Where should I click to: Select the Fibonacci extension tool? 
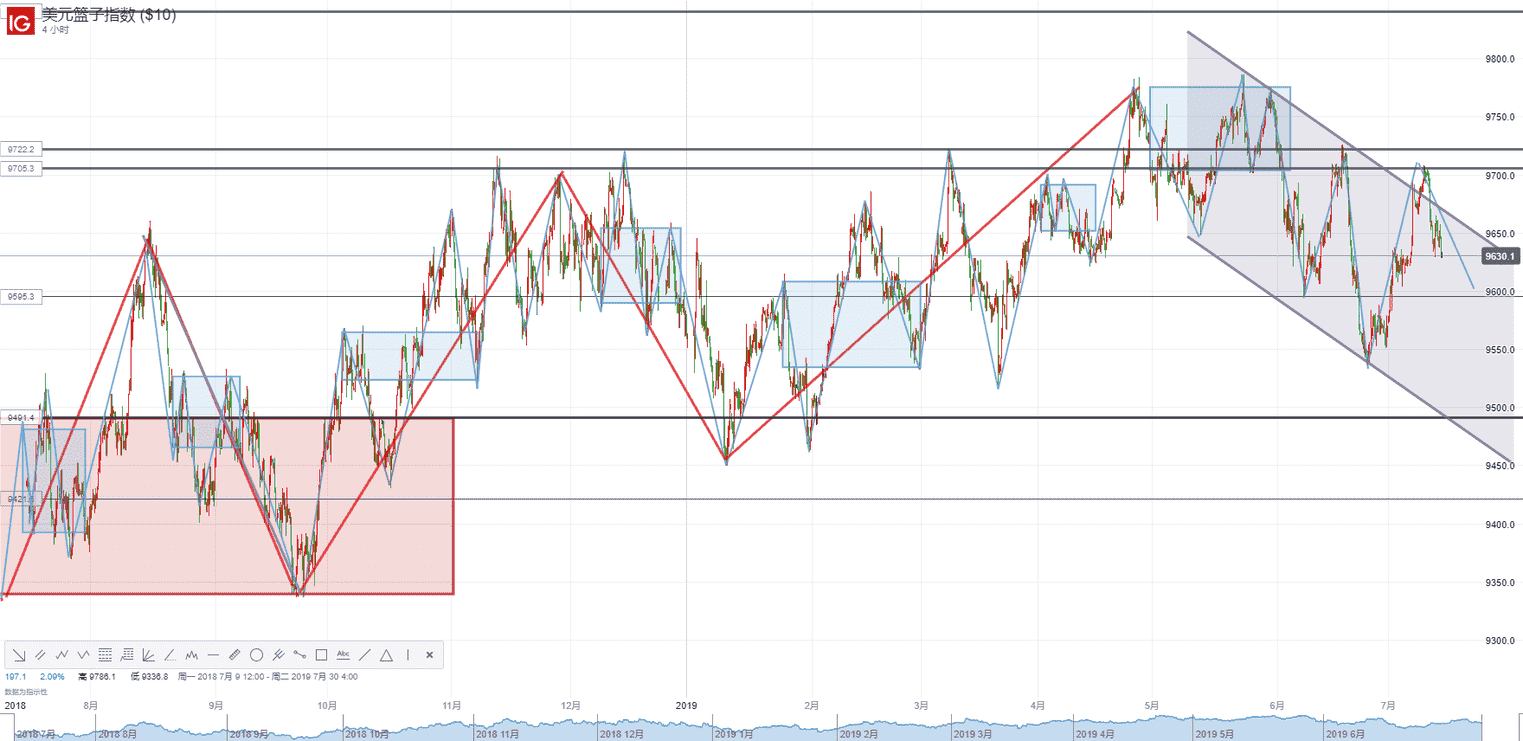click(x=127, y=655)
